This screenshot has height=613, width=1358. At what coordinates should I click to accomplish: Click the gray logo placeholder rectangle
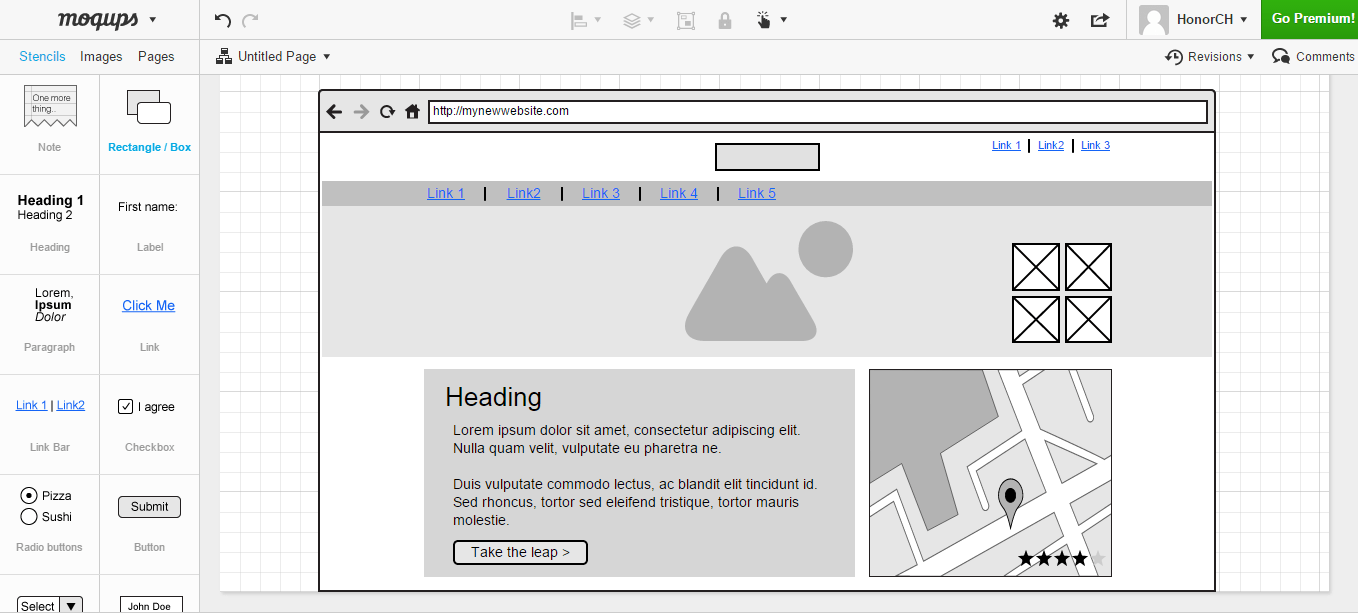pos(767,157)
